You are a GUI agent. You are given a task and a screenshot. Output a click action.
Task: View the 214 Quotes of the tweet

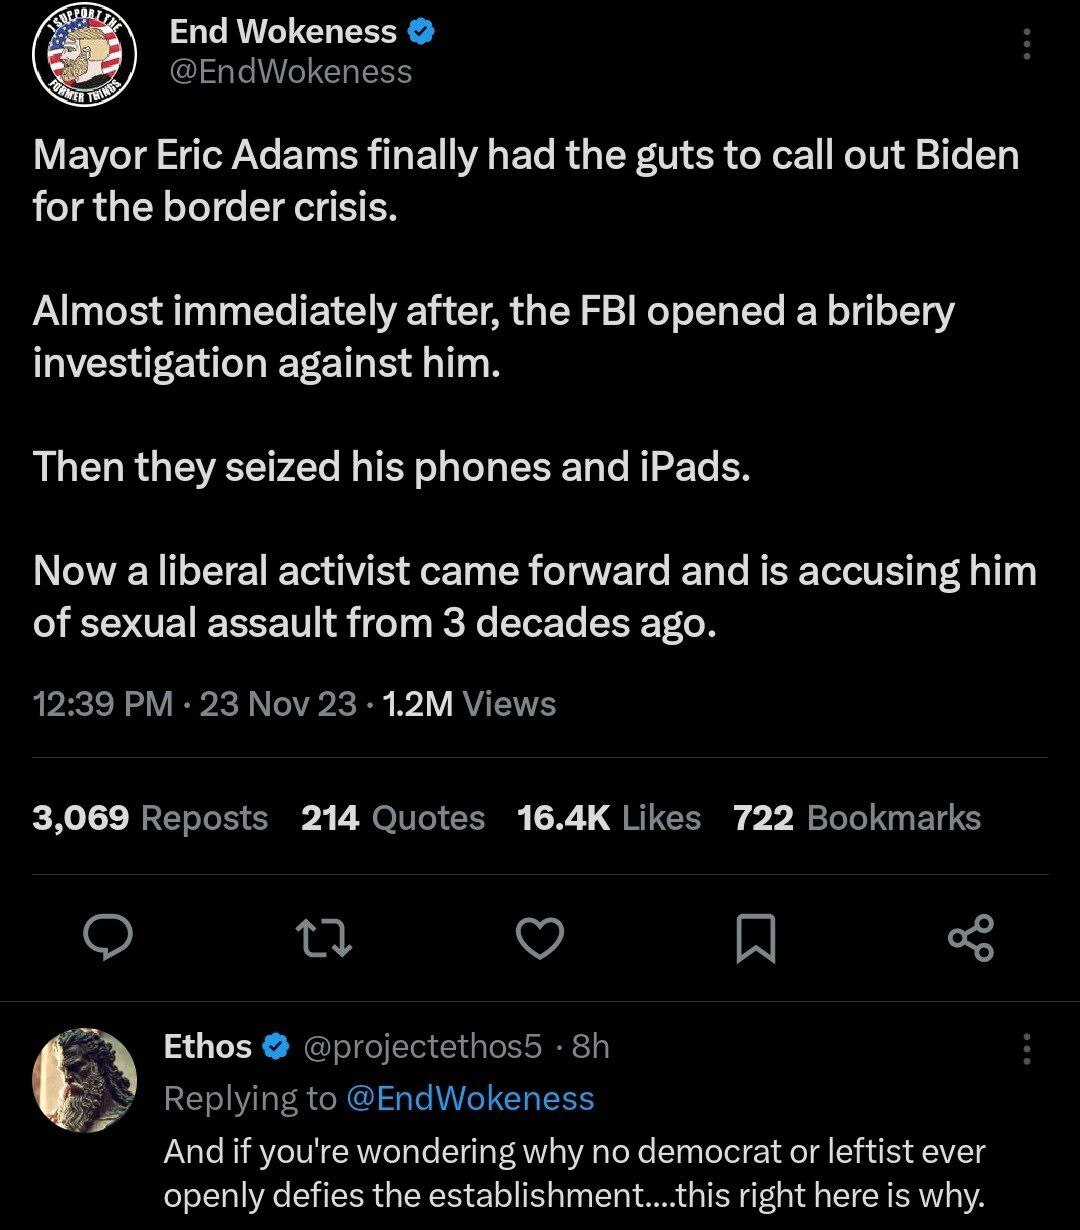tap(392, 818)
